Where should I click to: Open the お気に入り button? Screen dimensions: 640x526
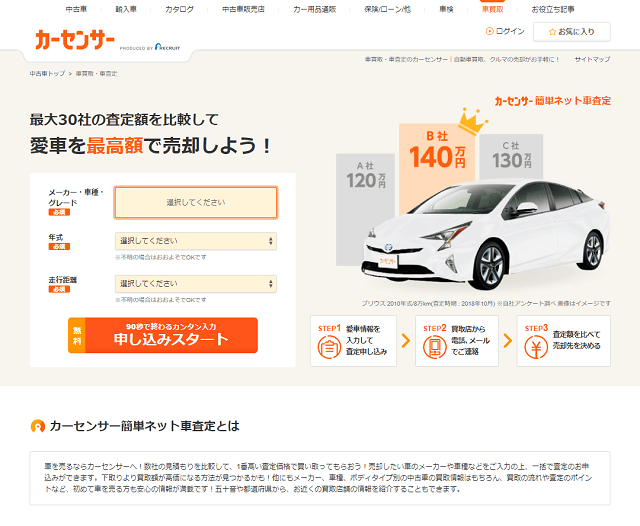point(571,31)
